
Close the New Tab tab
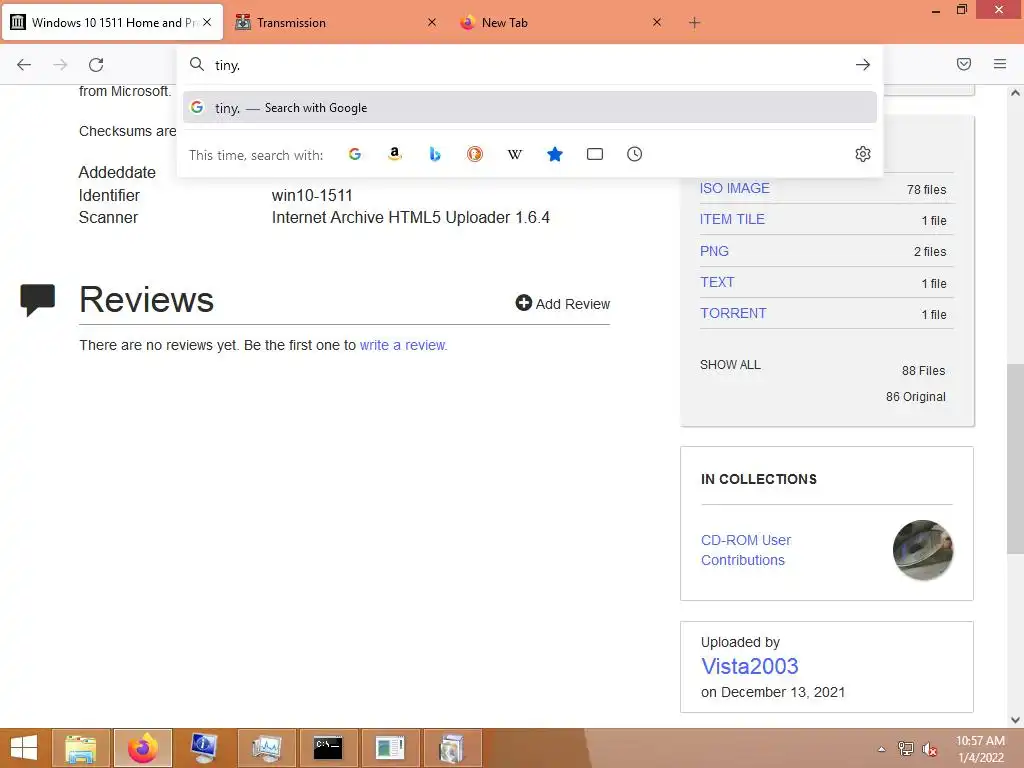coord(657,22)
